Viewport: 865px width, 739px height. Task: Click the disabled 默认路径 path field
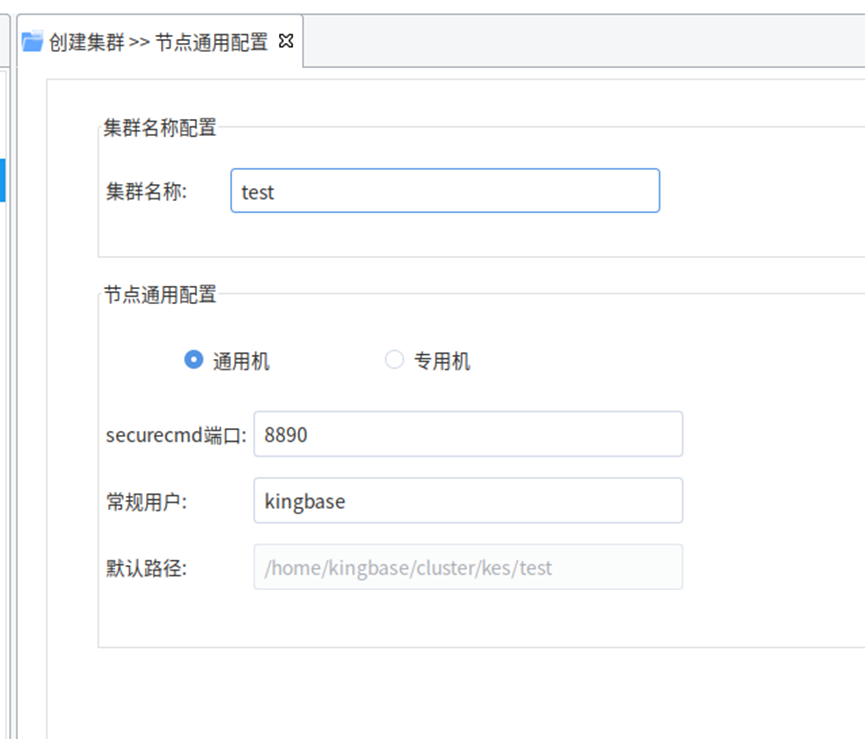[467, 567]
